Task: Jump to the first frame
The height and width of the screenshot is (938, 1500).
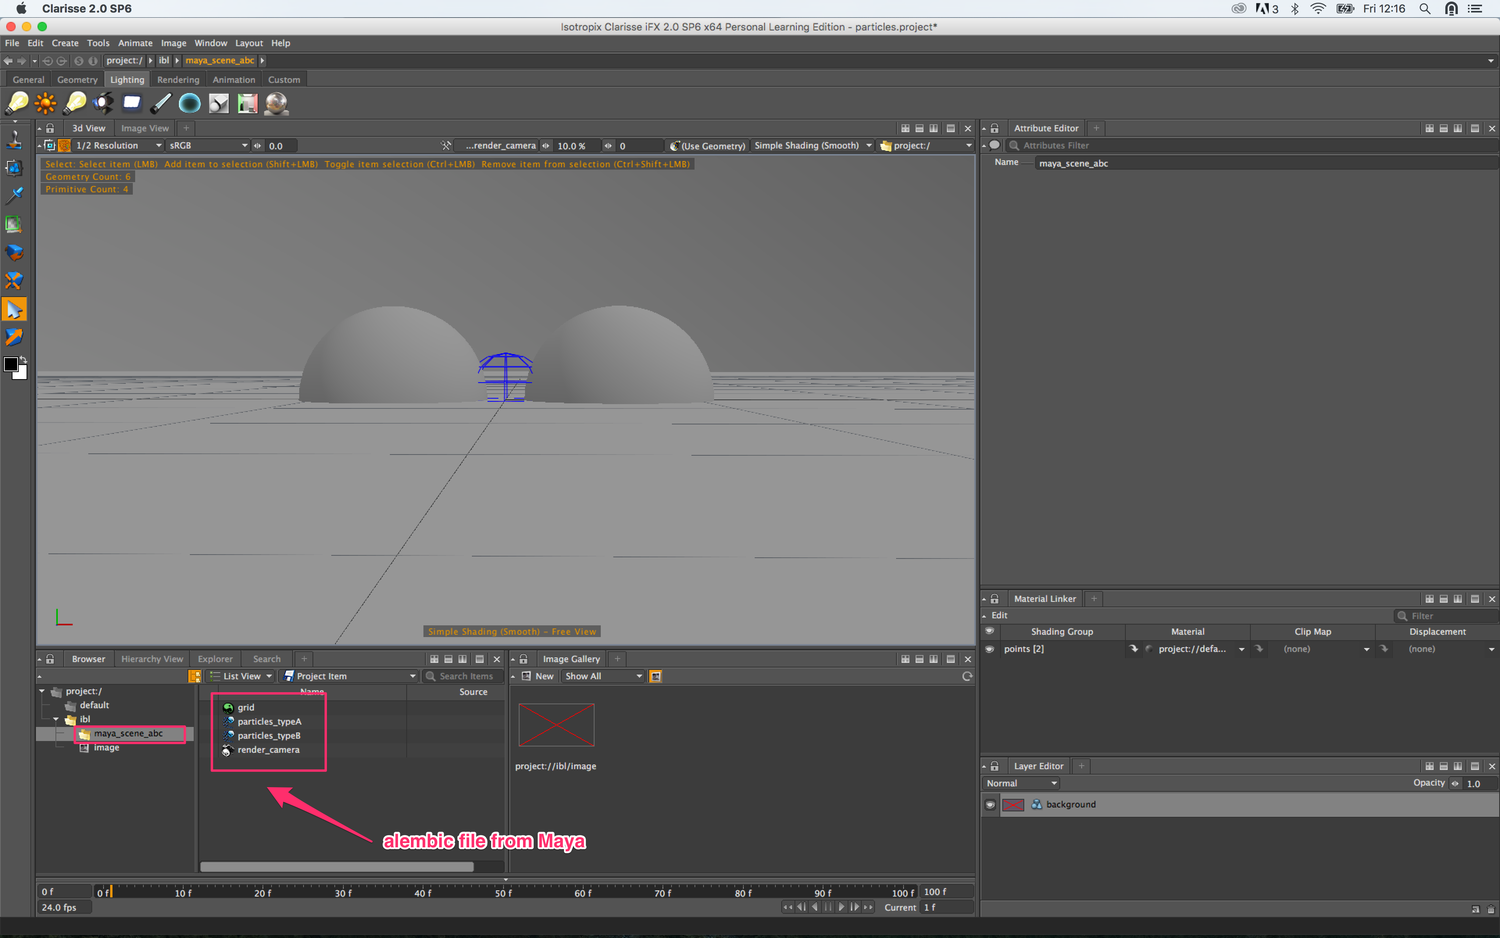Action: tap(788, 907)
